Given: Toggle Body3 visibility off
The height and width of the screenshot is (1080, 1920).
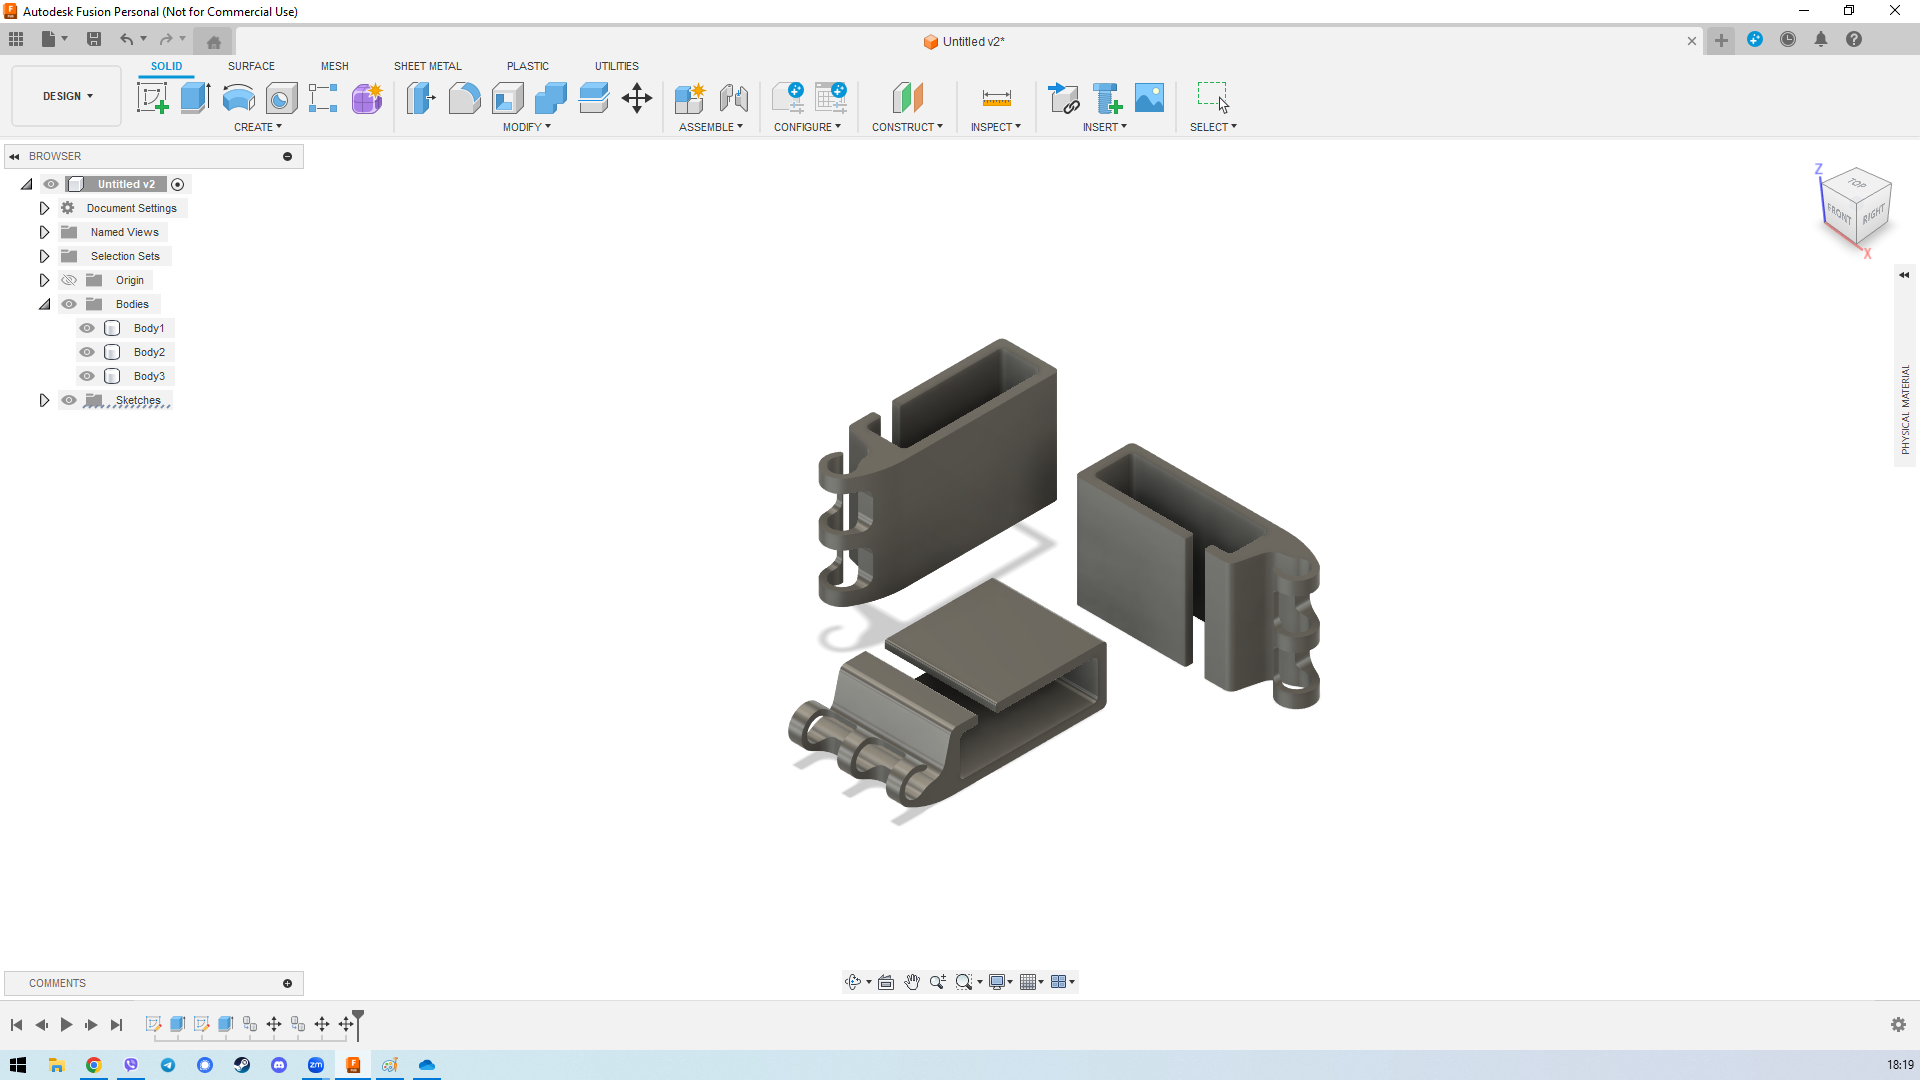Looking at the screenshot, I should point(87,376).
